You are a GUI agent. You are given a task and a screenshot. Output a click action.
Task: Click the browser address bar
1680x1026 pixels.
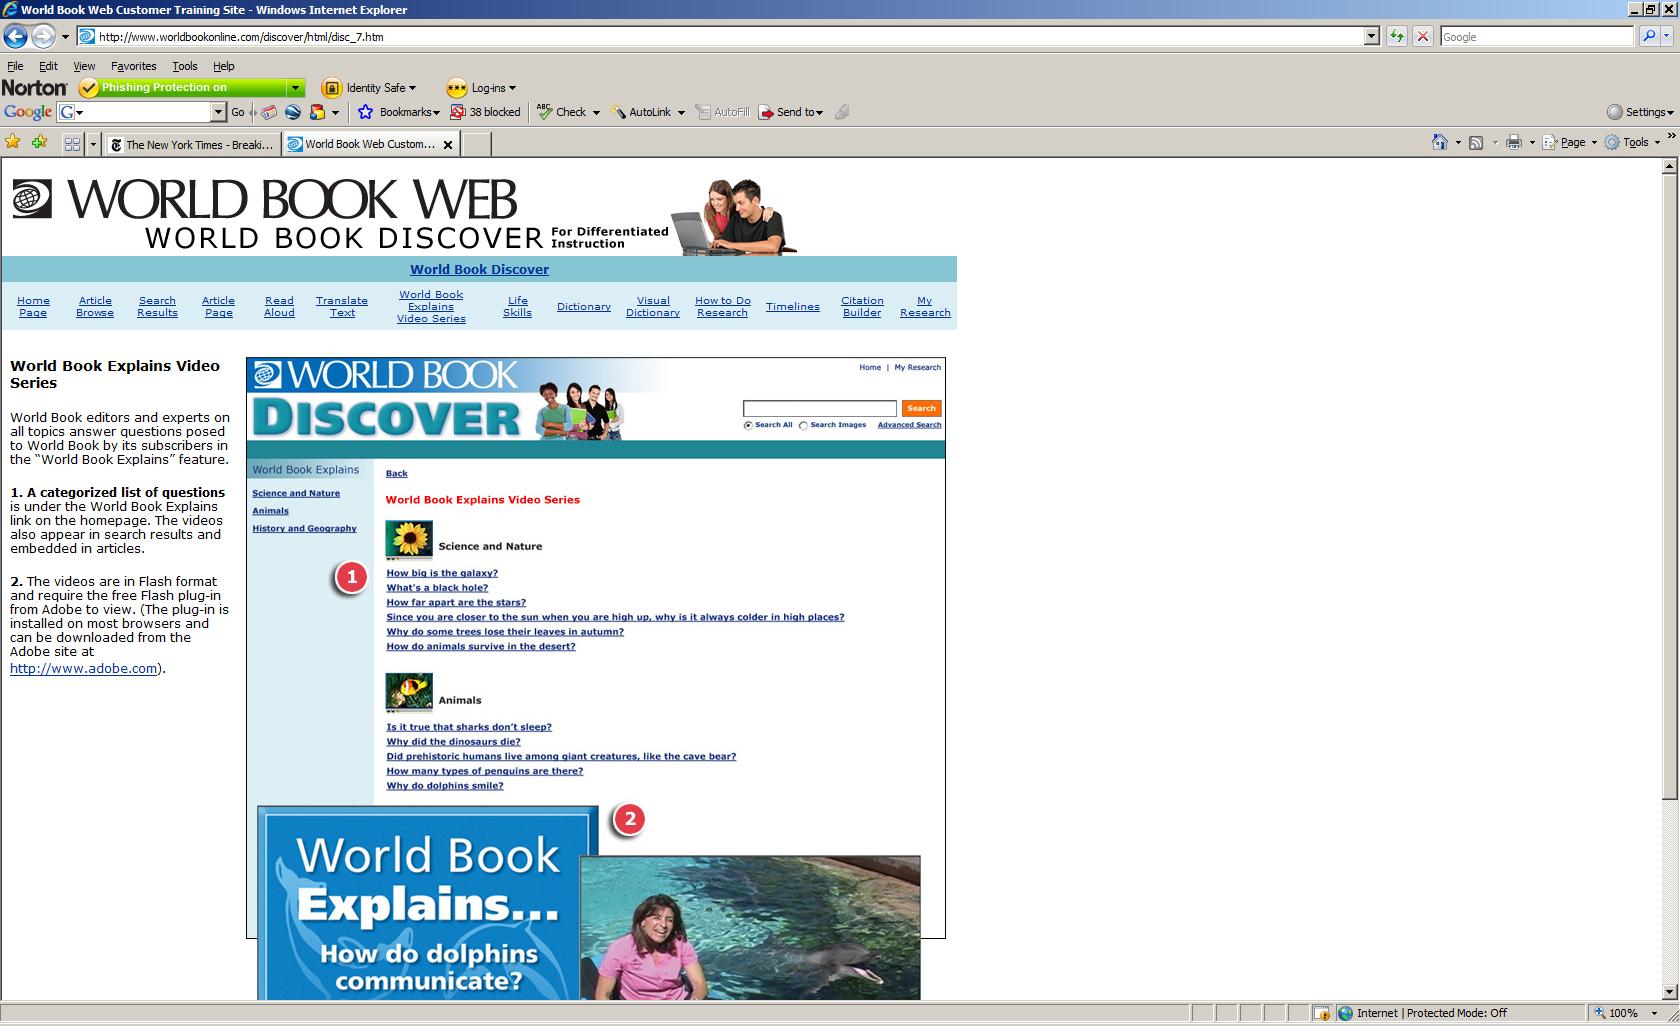point(721,37)
